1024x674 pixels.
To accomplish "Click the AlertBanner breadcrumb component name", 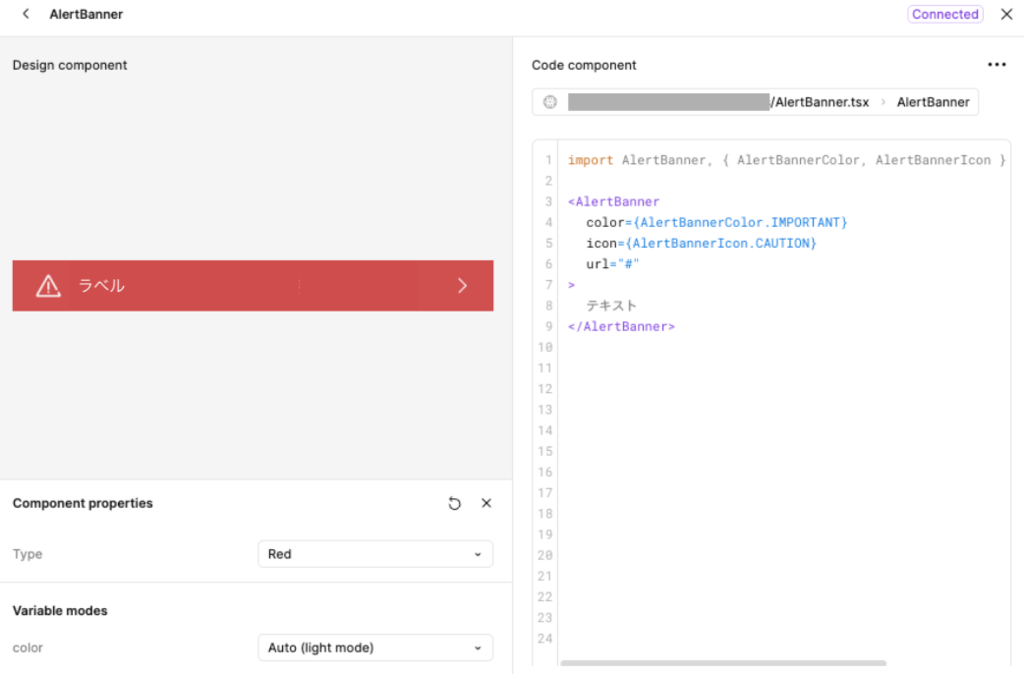I will 933,102.
